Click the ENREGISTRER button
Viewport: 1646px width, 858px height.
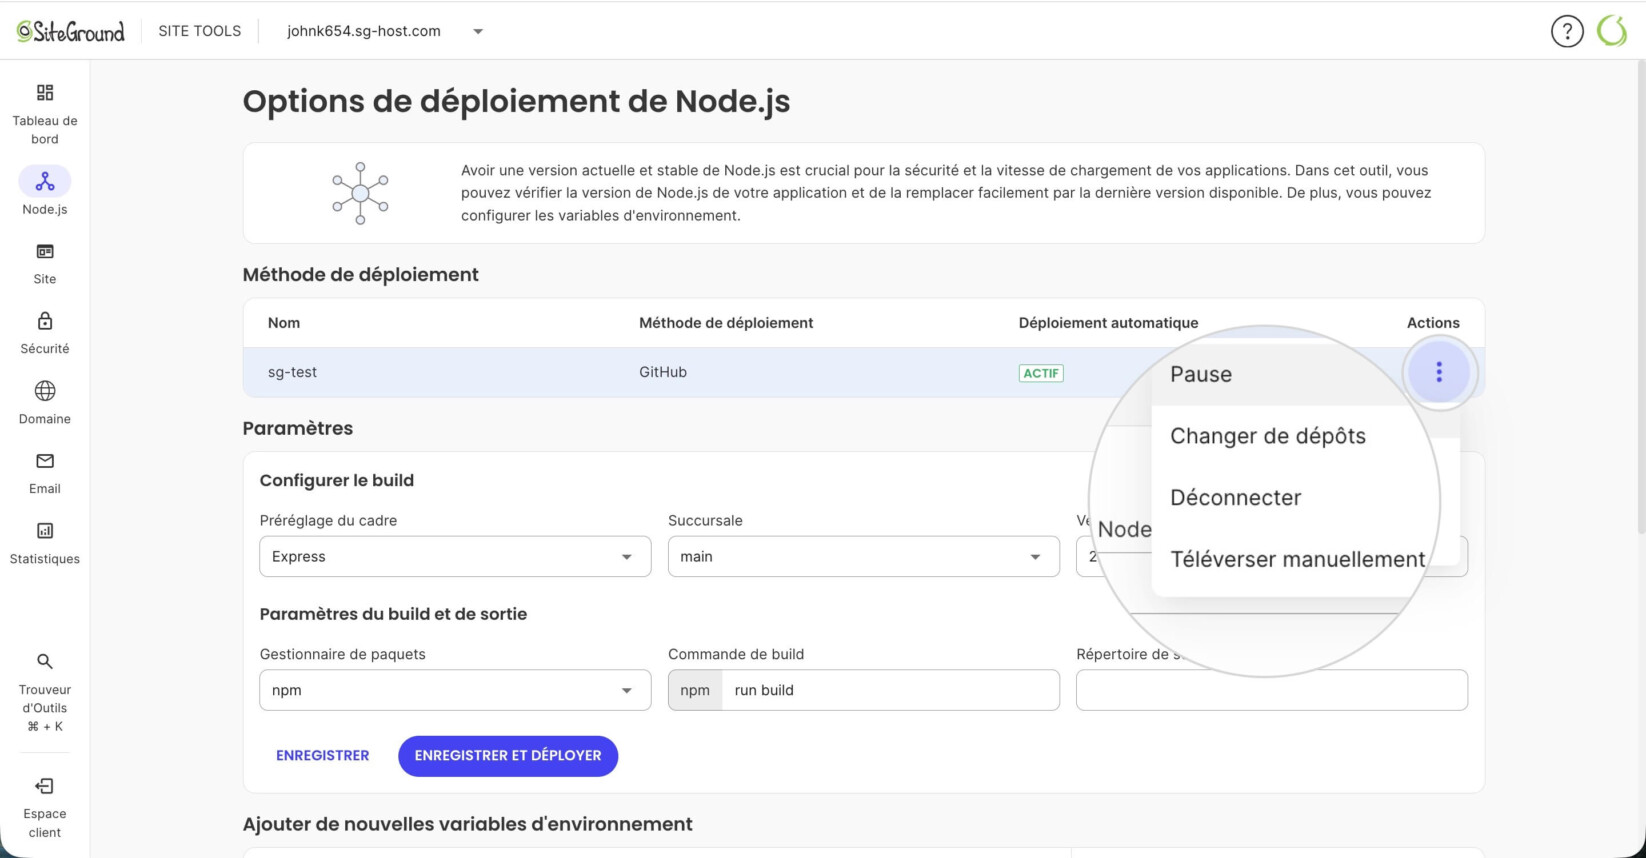323,756
